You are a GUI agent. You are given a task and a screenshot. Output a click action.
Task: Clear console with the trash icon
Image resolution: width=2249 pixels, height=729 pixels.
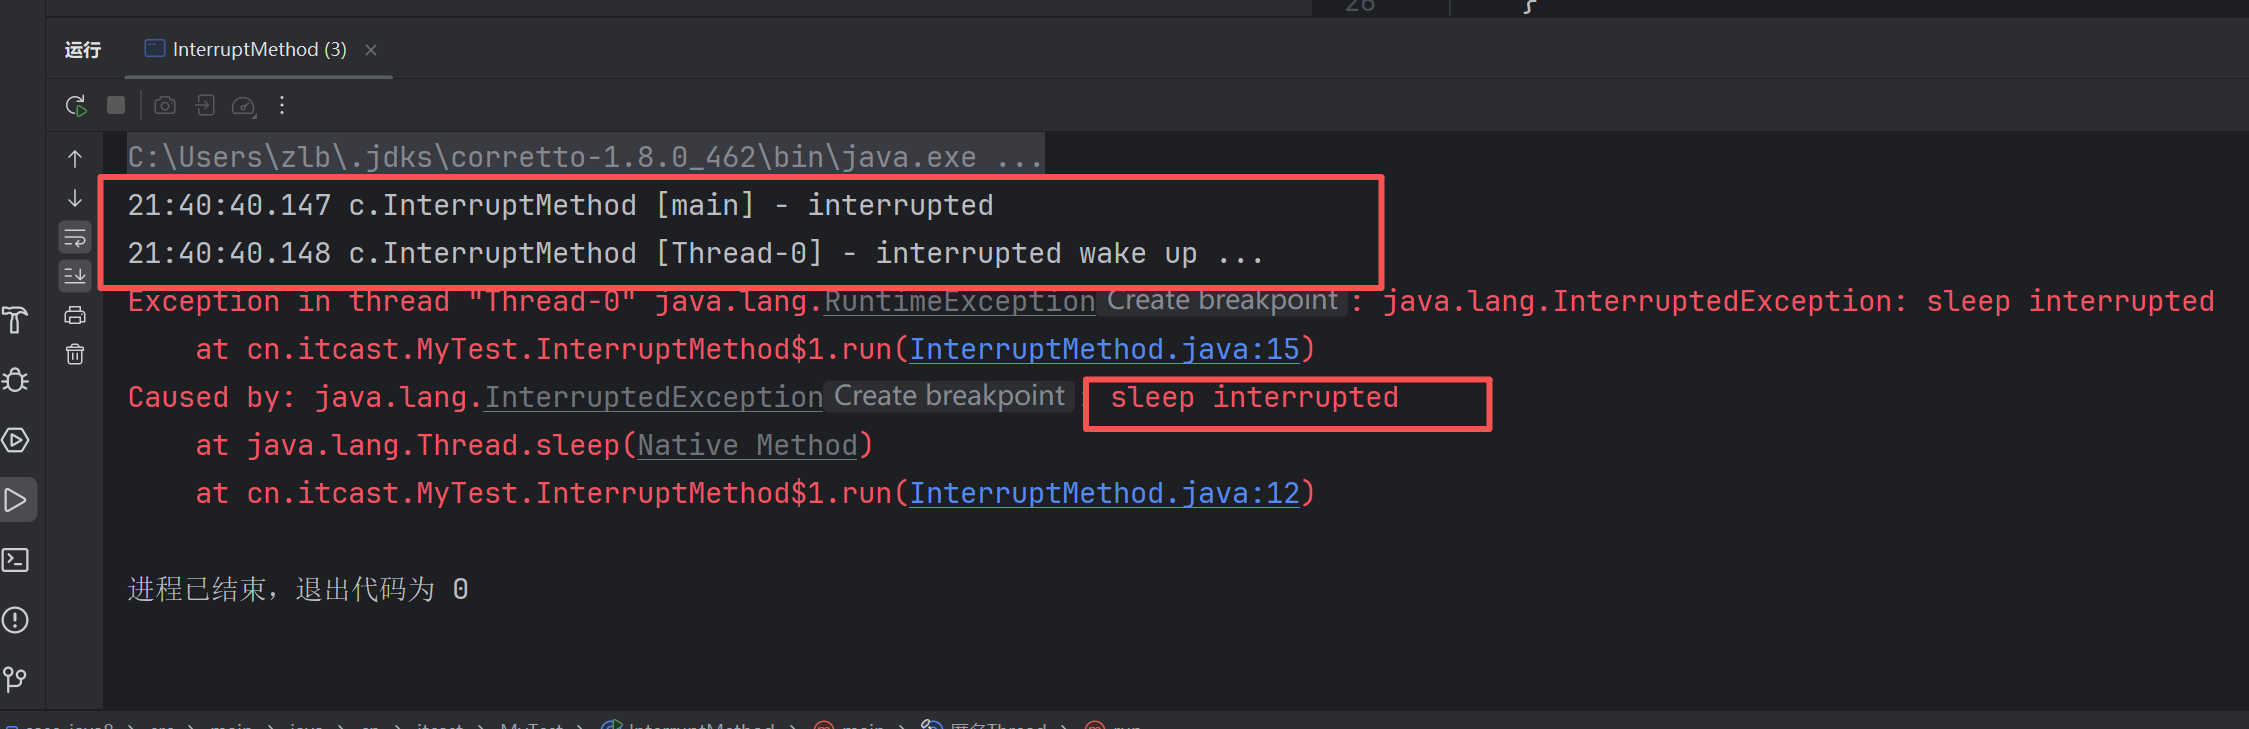[x=75, y=354]
